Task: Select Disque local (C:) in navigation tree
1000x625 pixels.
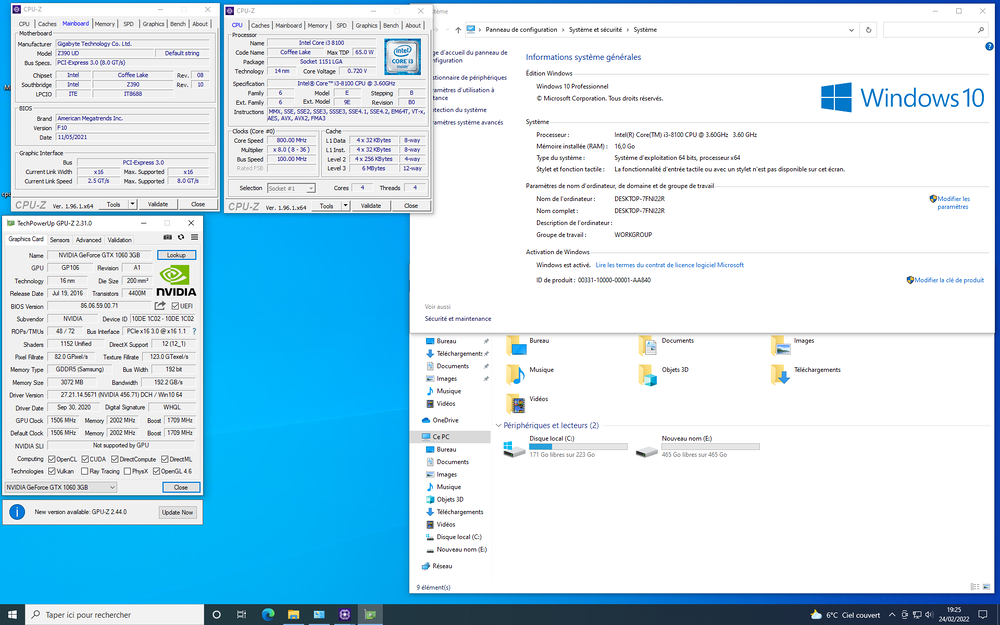Action: (x=459, y=537)
